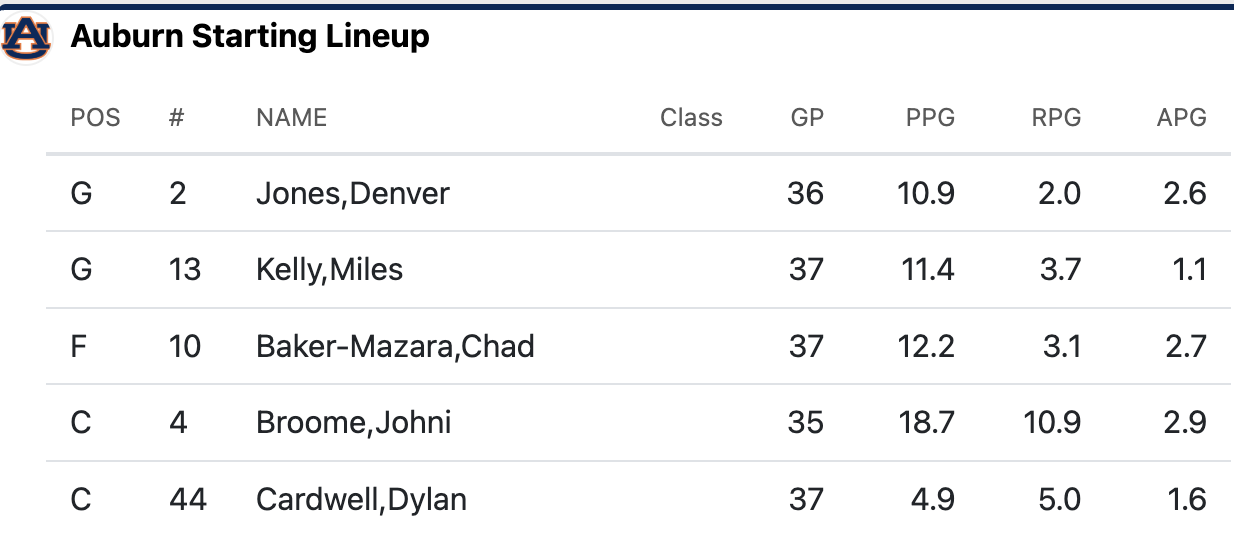Click the Auburn Starting Lineup heading

point(250,37)
